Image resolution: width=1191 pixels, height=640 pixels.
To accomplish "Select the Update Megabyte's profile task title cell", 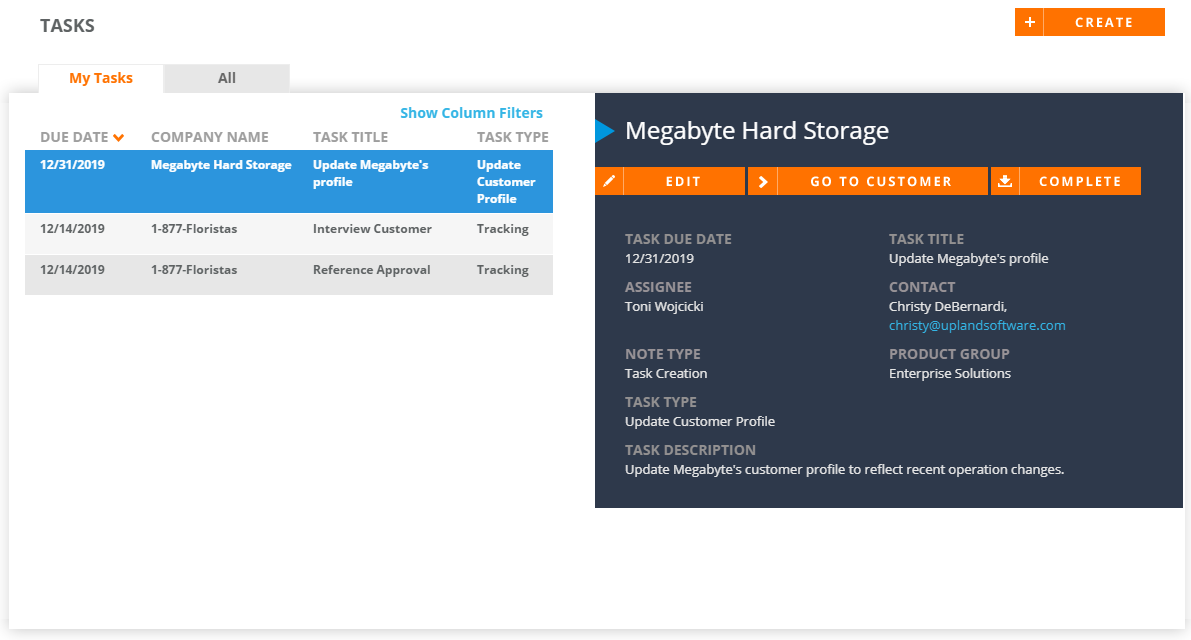I will tap(371, 173).
